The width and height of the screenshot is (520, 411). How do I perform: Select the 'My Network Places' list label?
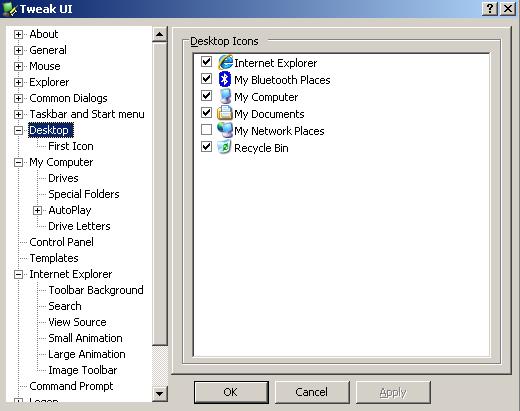tap(279, 131)
